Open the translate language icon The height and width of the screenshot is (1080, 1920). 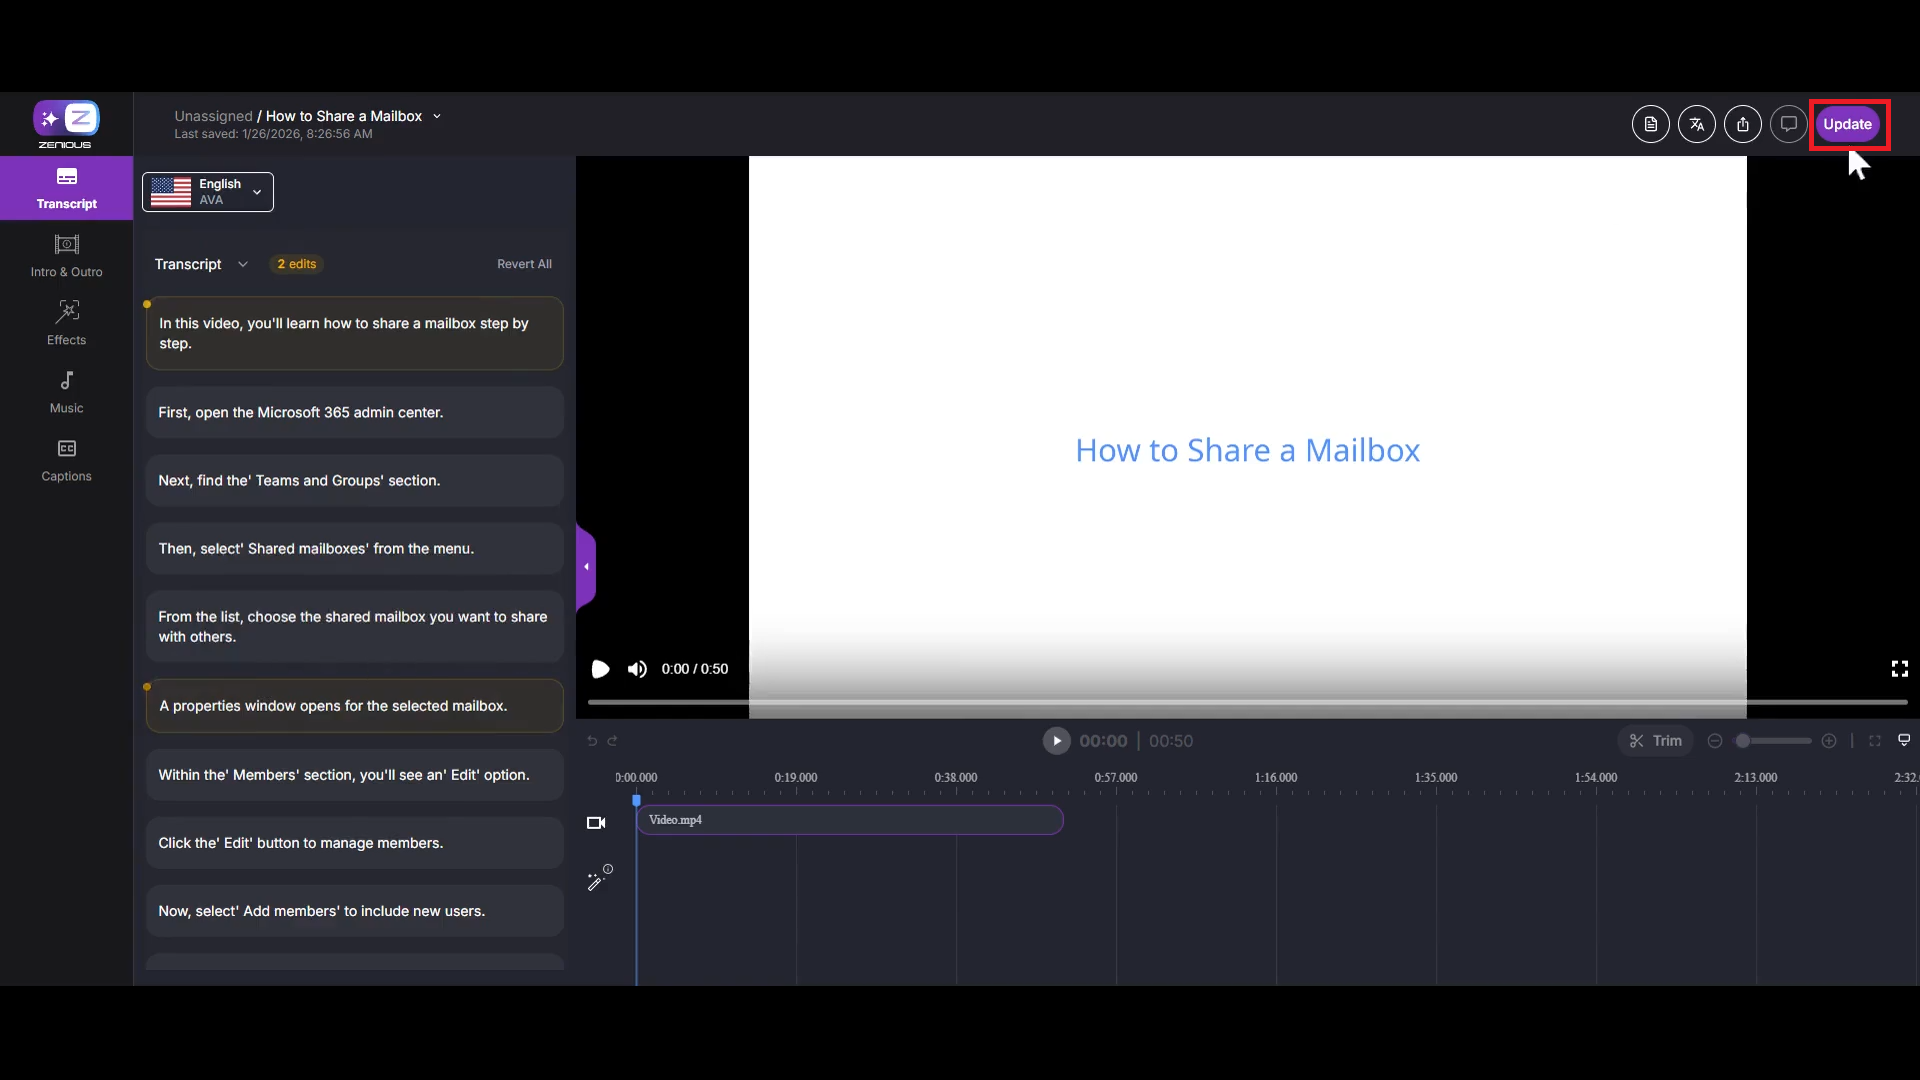point(1696,124)
